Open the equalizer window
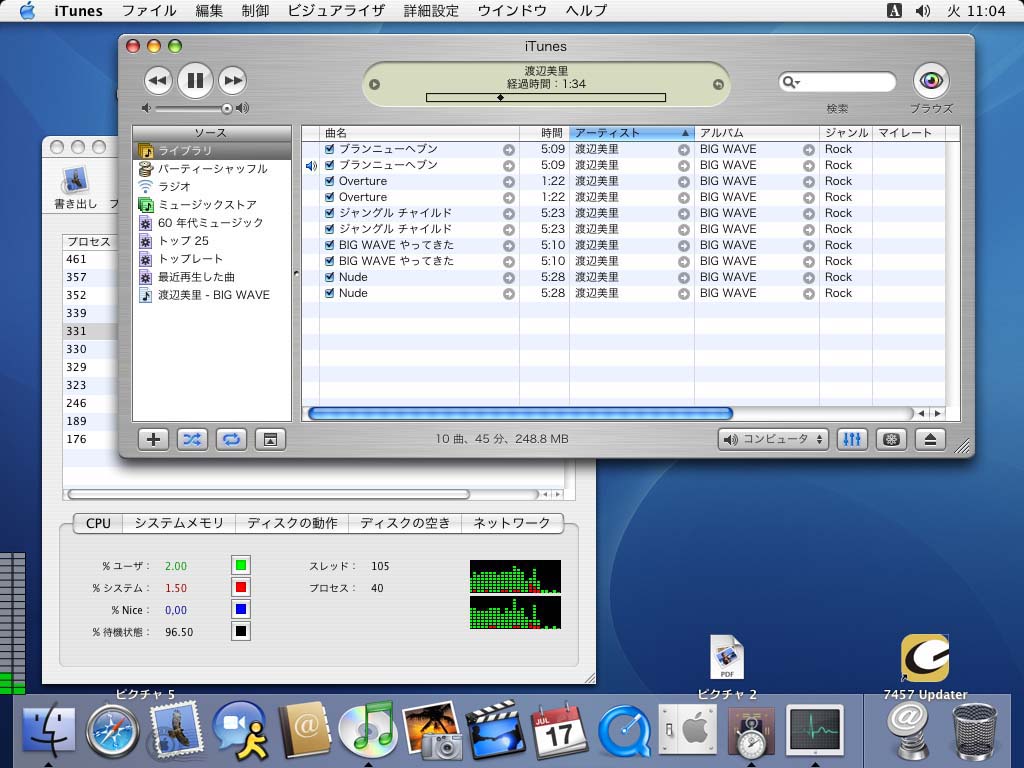 (x=852, y=440)
